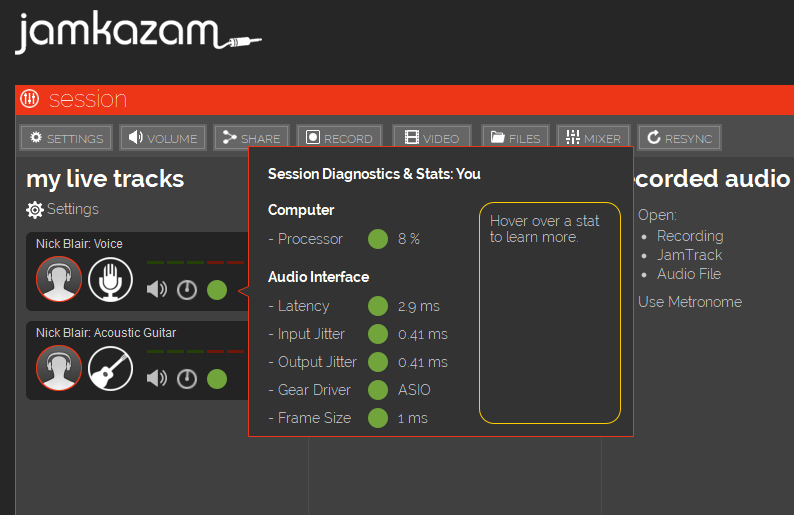The height and width of the screenshot is (515, 794).
Task: Adjust the Voice track pan knob
Action: (187, 290)
